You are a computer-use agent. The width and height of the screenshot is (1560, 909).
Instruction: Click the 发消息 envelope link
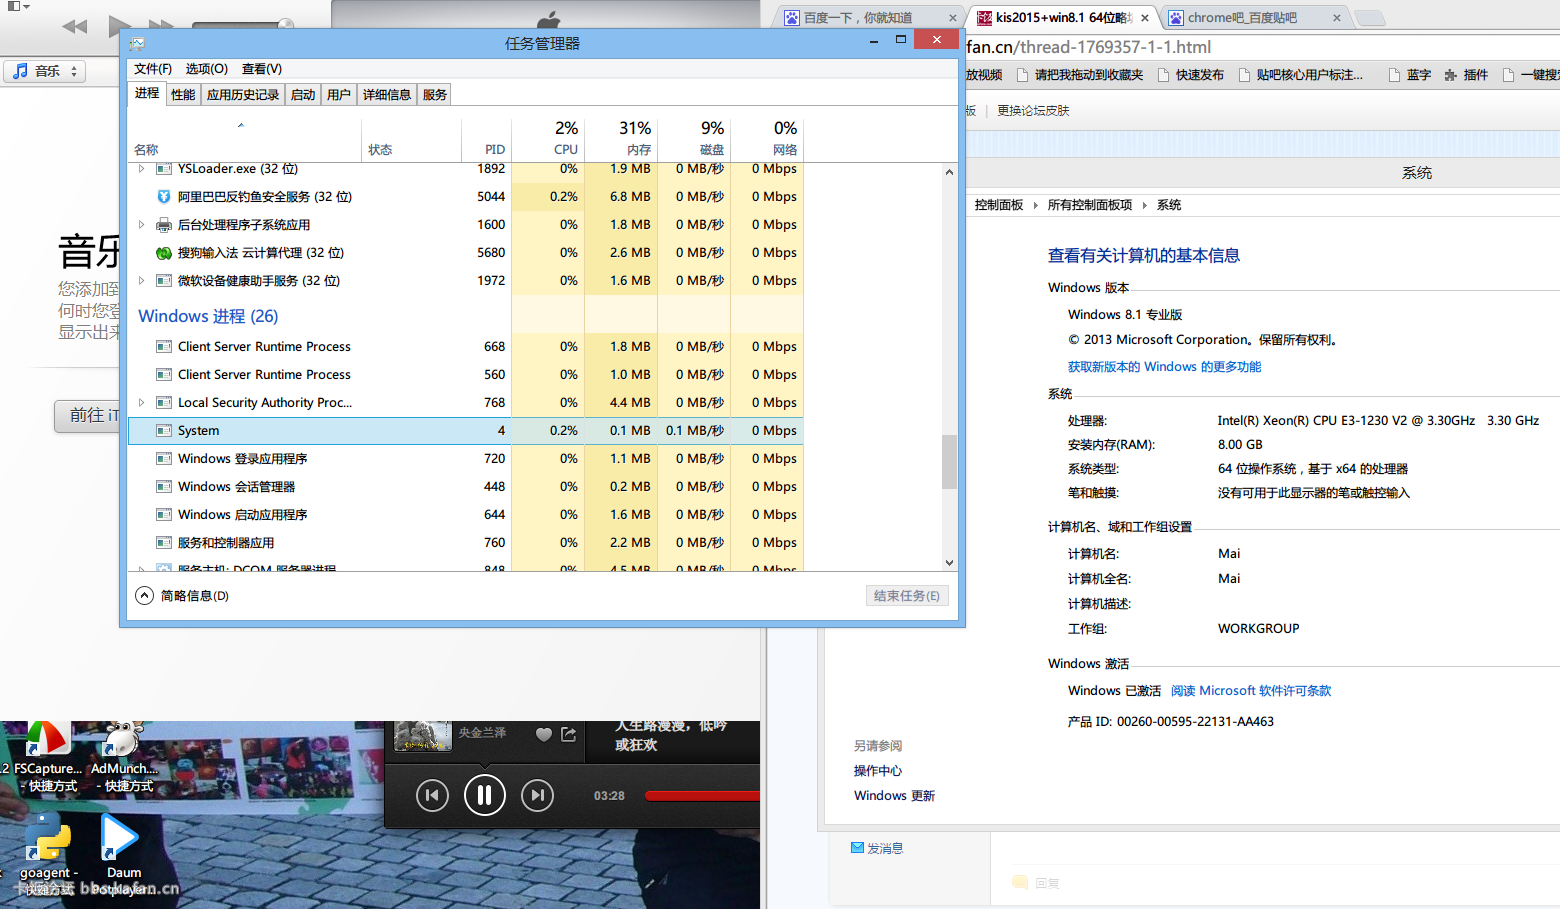[877, 848]
